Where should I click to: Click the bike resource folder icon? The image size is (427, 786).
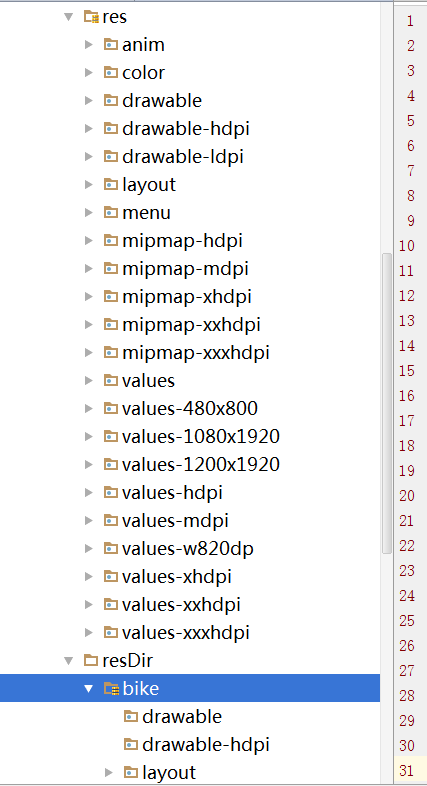[111, 689]
